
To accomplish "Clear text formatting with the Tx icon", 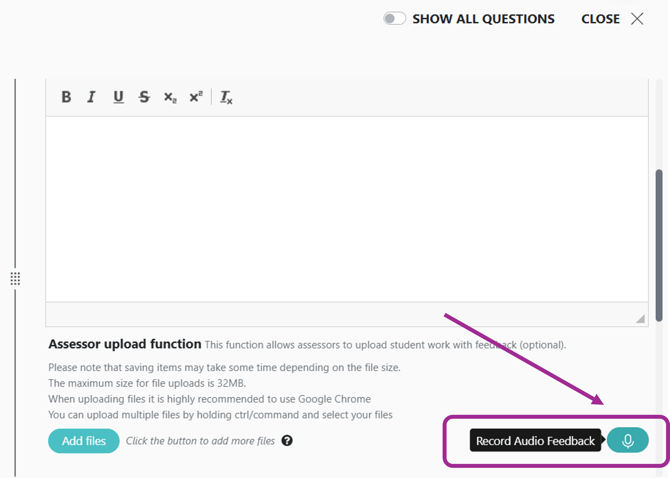I will (226, 97).
